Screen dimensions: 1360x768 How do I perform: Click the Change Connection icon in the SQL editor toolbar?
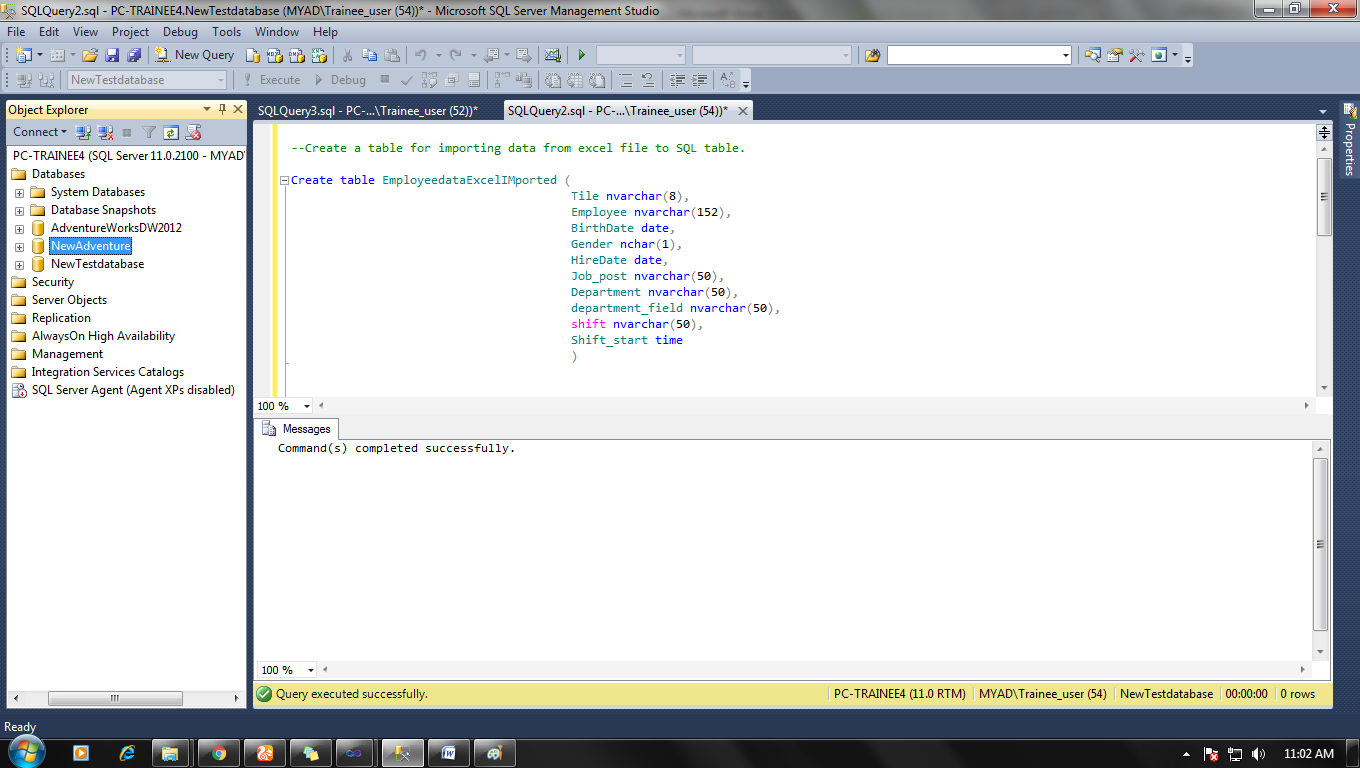click(46, 80)
